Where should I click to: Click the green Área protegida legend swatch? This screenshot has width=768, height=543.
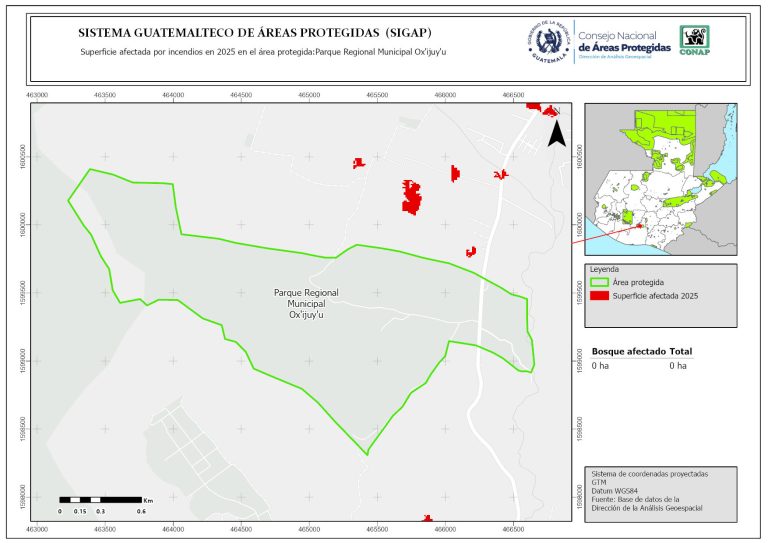pos(600,283)
